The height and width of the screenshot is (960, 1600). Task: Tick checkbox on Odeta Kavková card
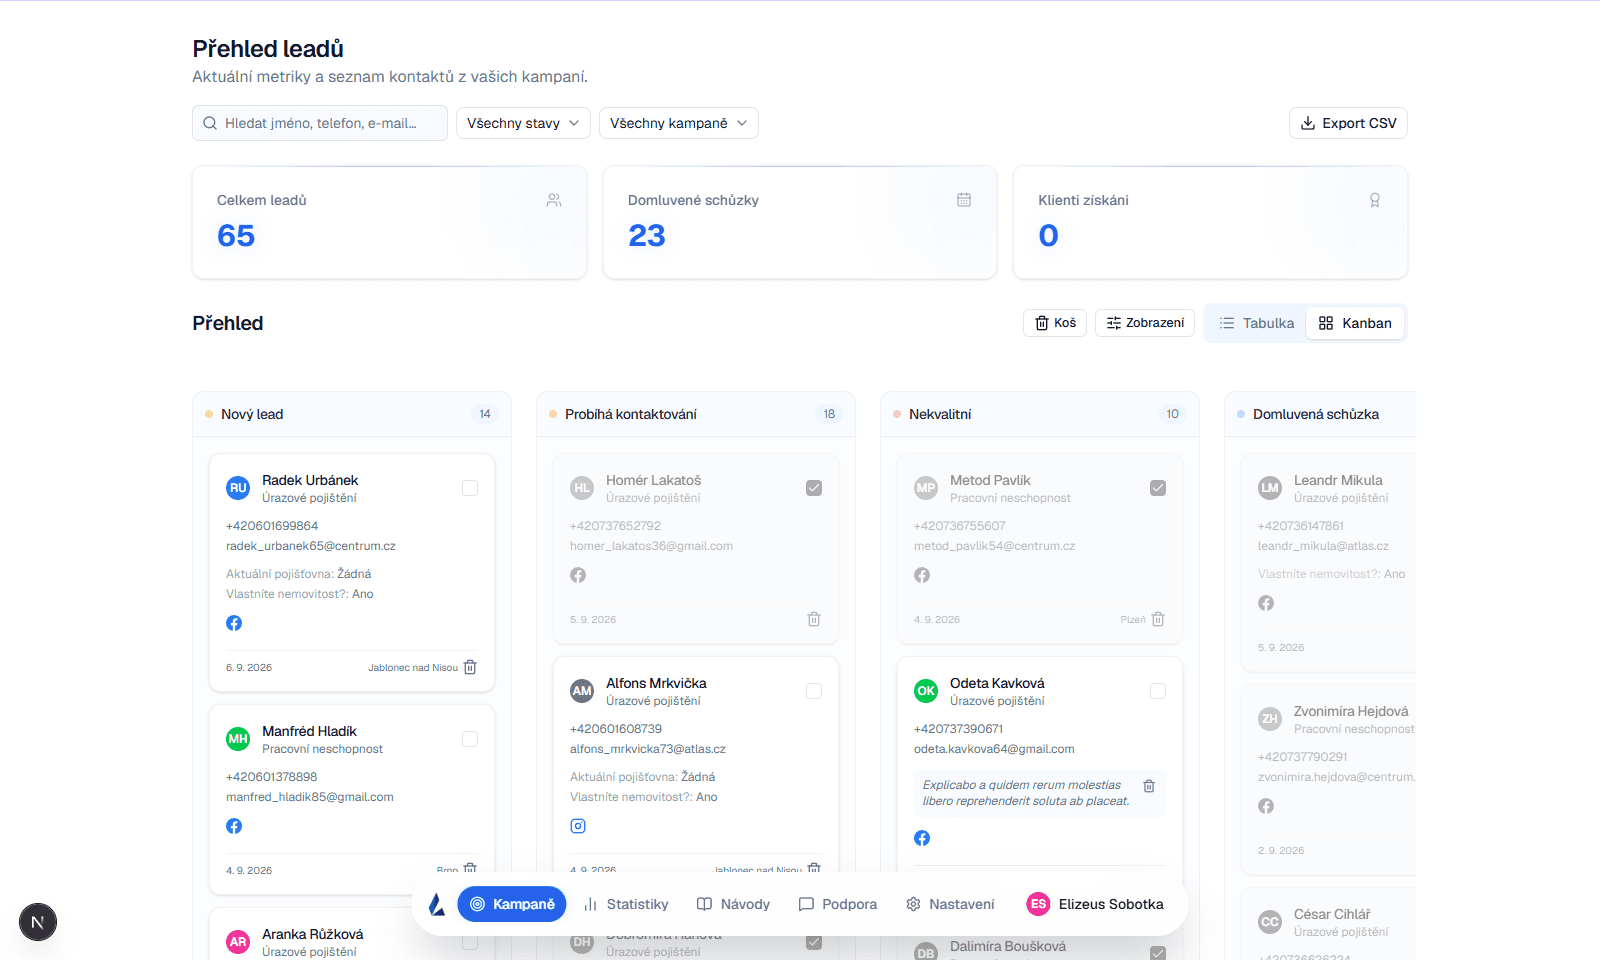(1158, 691)
